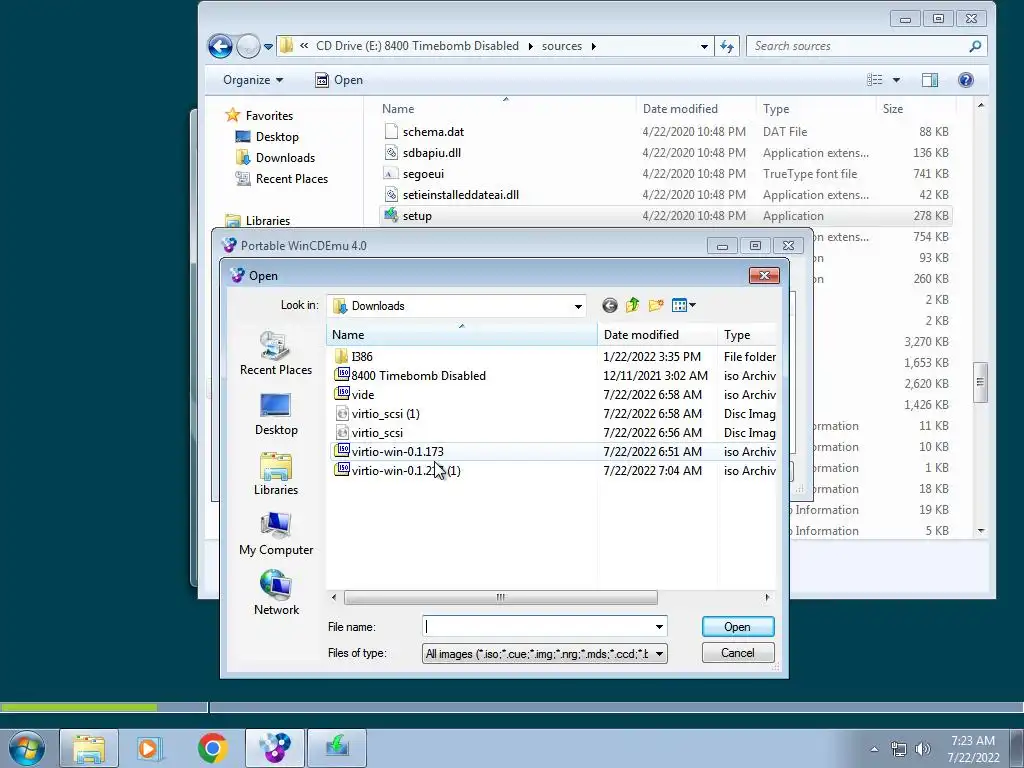The height and width of the screenshot is (768, 1024).
Task: Select Recent Places in Open dialog sidebar
Action: (276, 353)
